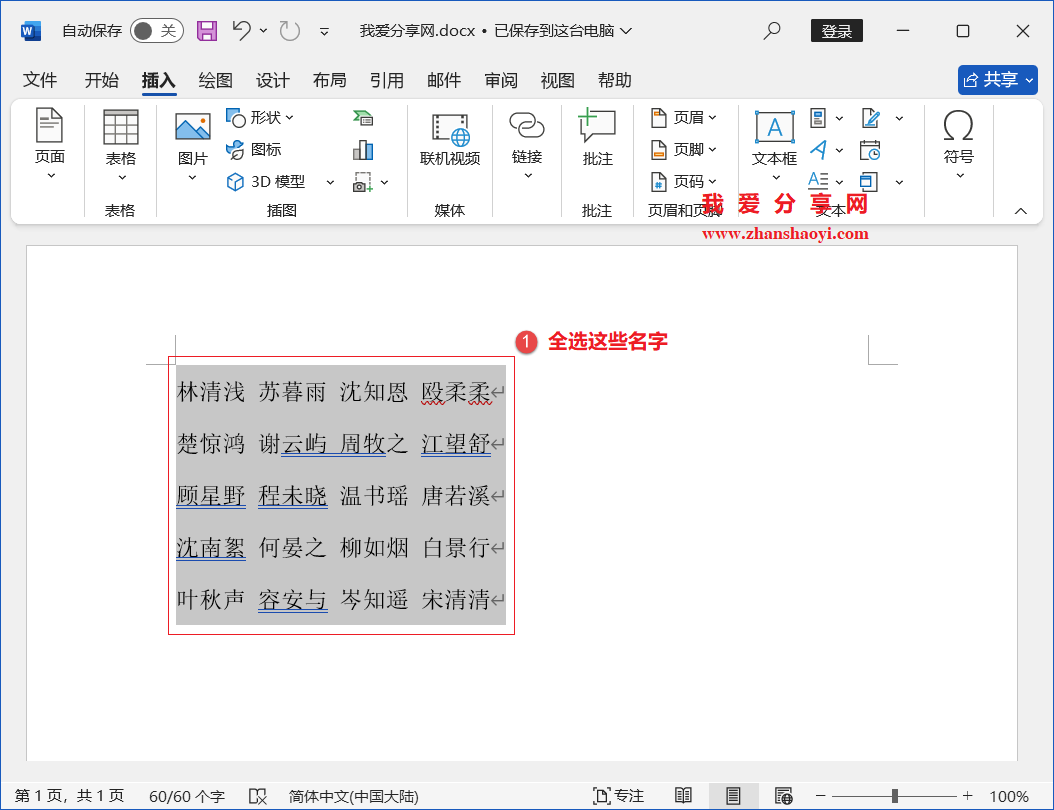This screenshot has width=1054, height=810.
Task: Click the Date and Time icon
Action: (x=870, y=149)
